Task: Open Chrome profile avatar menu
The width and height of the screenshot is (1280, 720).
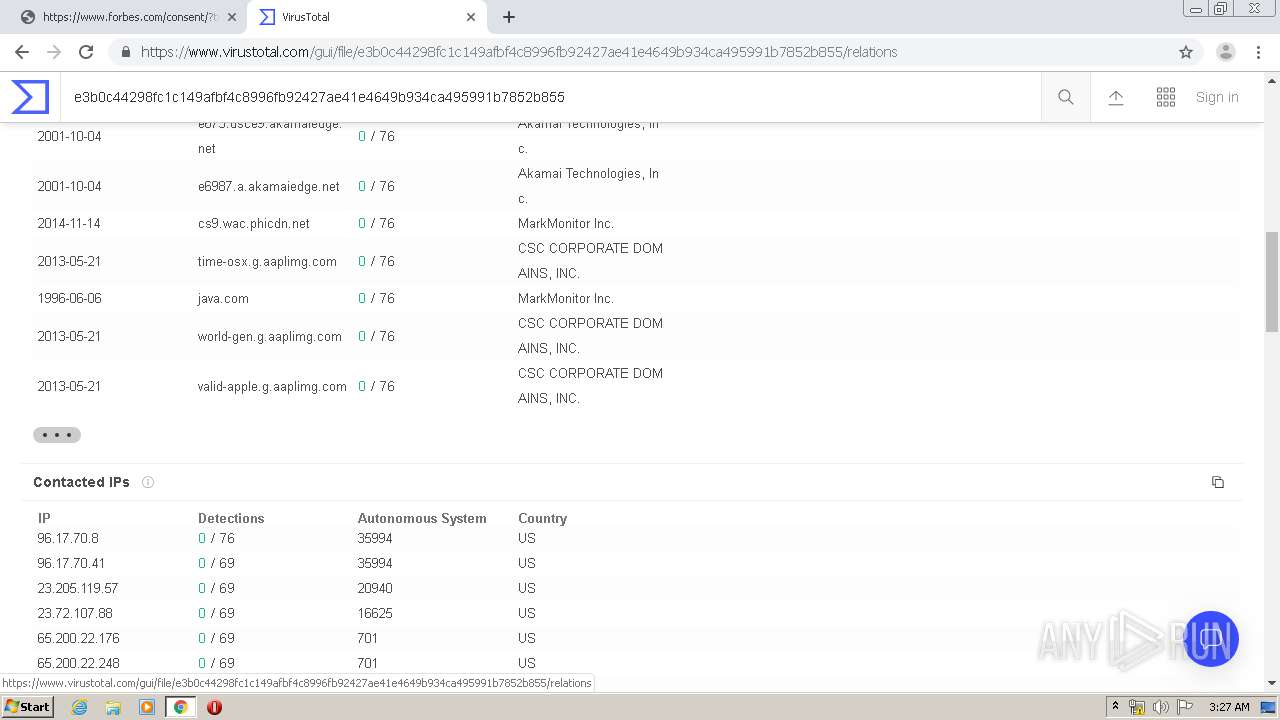Action: pyautogui.click(x=1226, y=52)
